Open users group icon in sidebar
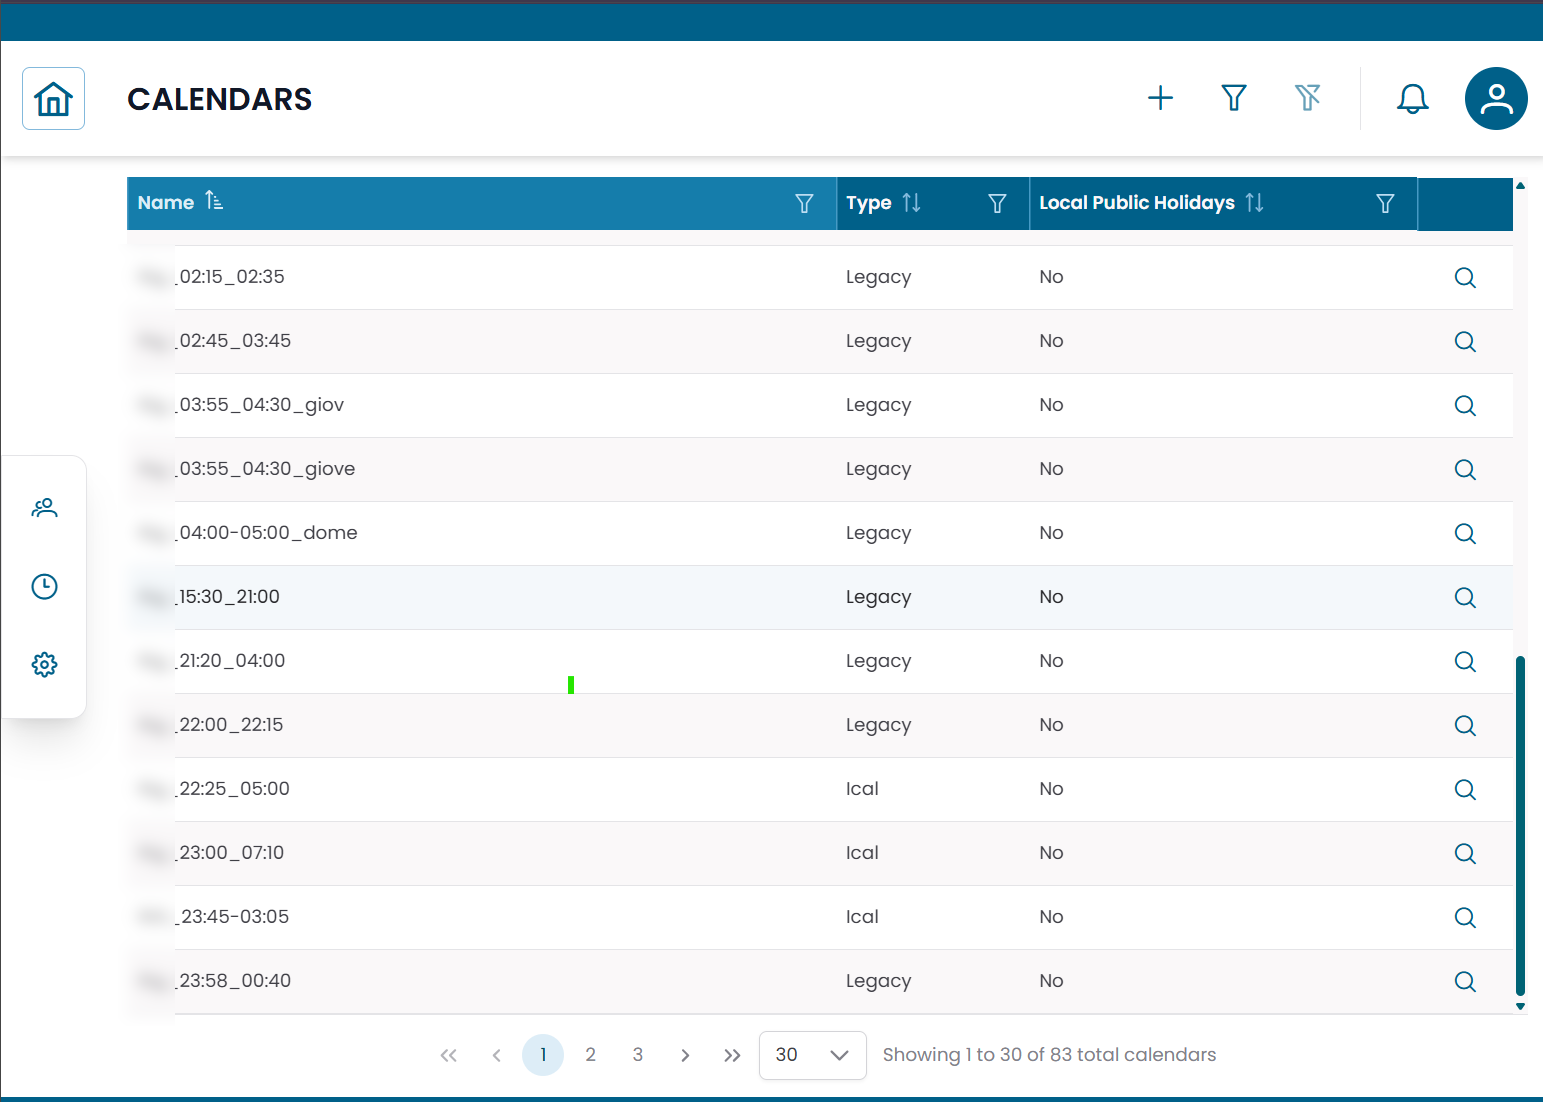1543x1102 pixels. tap(44, 508)
